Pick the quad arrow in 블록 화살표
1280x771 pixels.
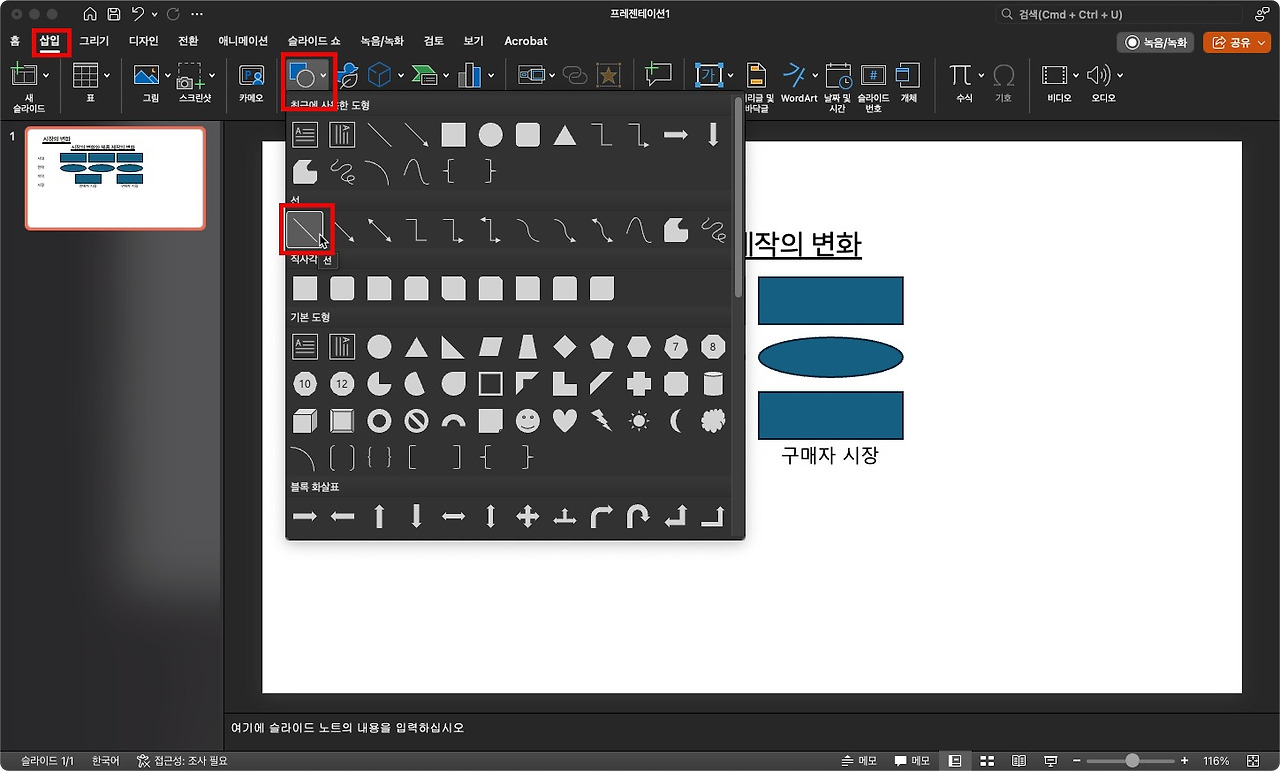(528, 516)
